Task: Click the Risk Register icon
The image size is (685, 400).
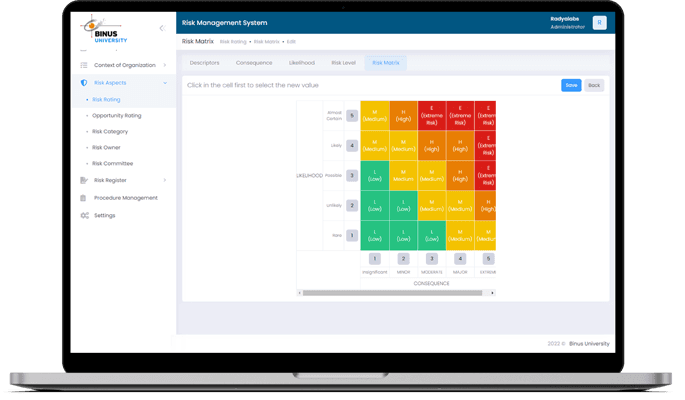Action: point(84,180)
